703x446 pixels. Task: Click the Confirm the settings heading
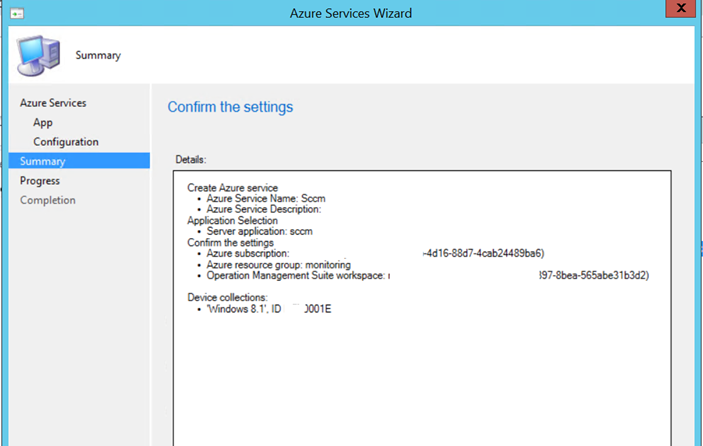point(230,107)
